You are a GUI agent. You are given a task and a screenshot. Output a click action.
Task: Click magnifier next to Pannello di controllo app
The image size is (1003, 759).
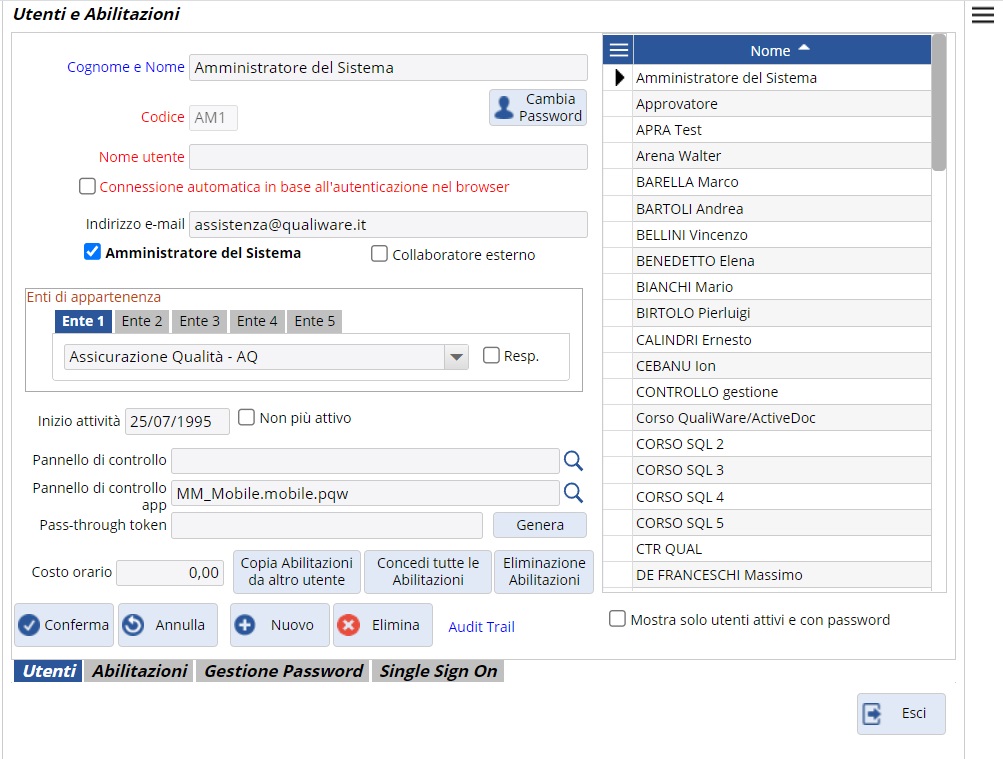click(573, 493)
